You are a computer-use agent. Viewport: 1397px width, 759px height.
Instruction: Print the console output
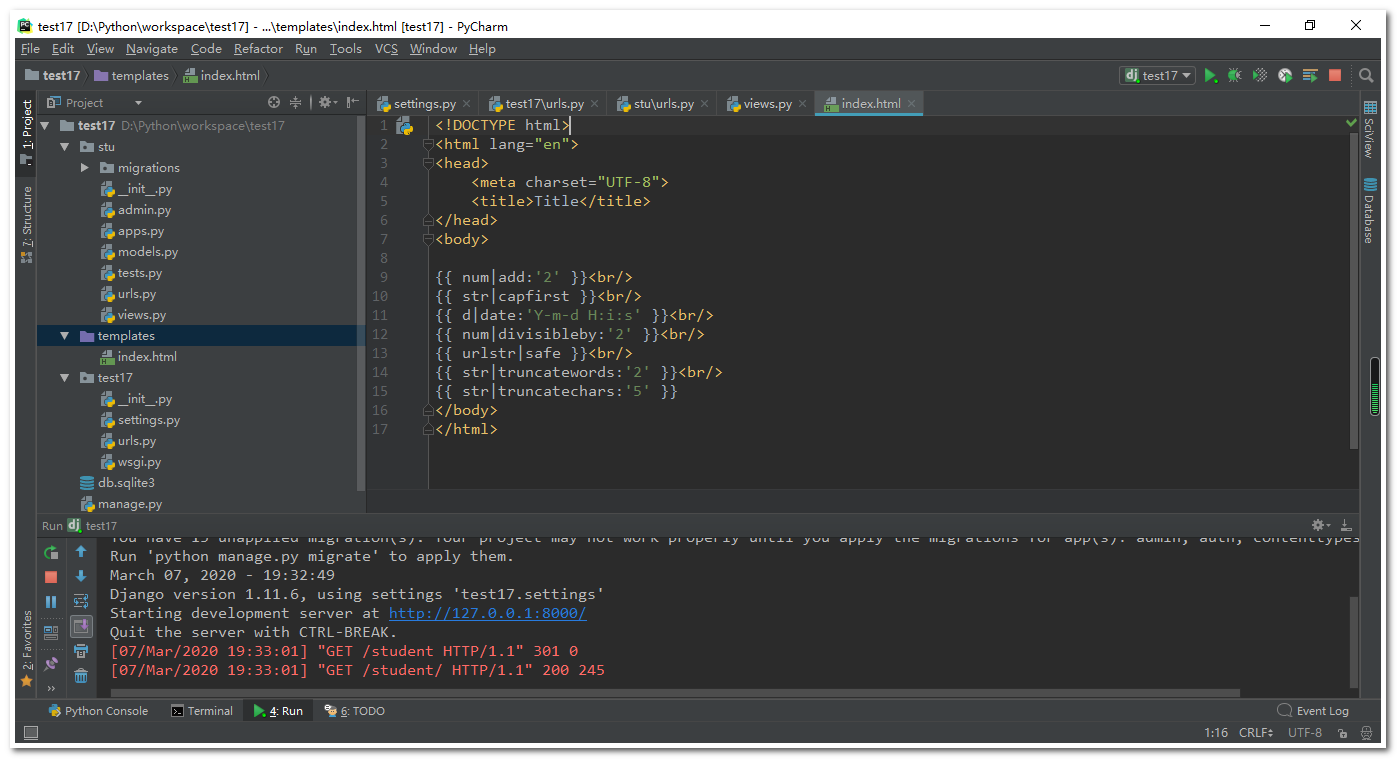point(81,652)
